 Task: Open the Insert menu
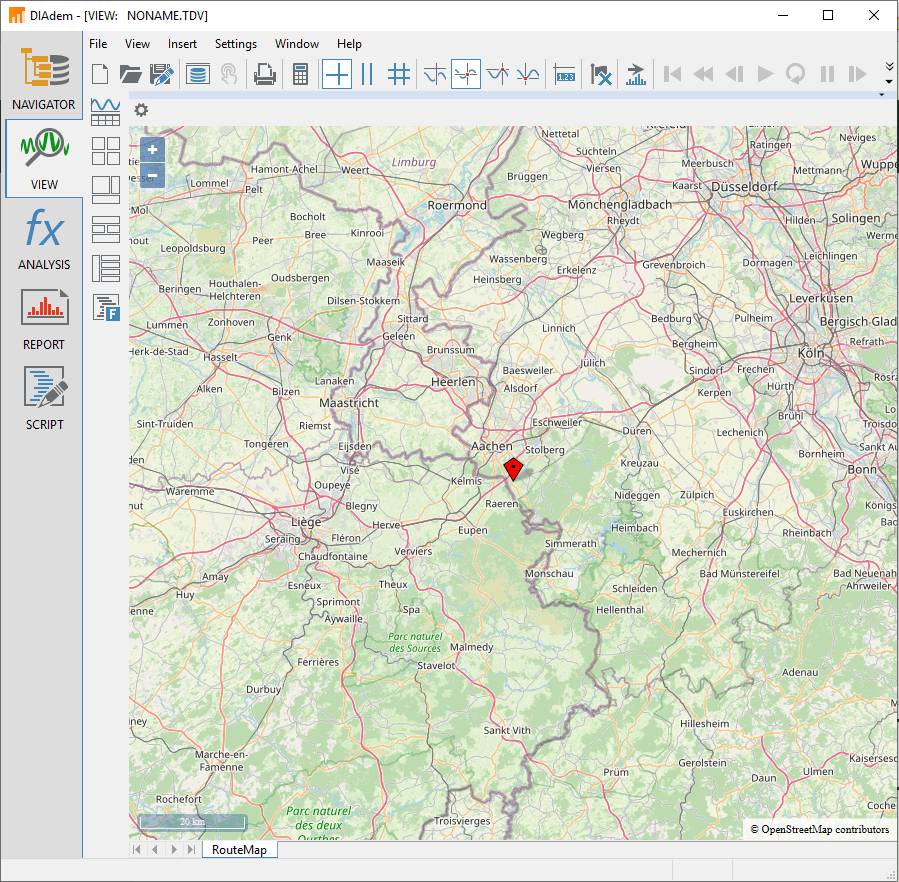(182, 44)
